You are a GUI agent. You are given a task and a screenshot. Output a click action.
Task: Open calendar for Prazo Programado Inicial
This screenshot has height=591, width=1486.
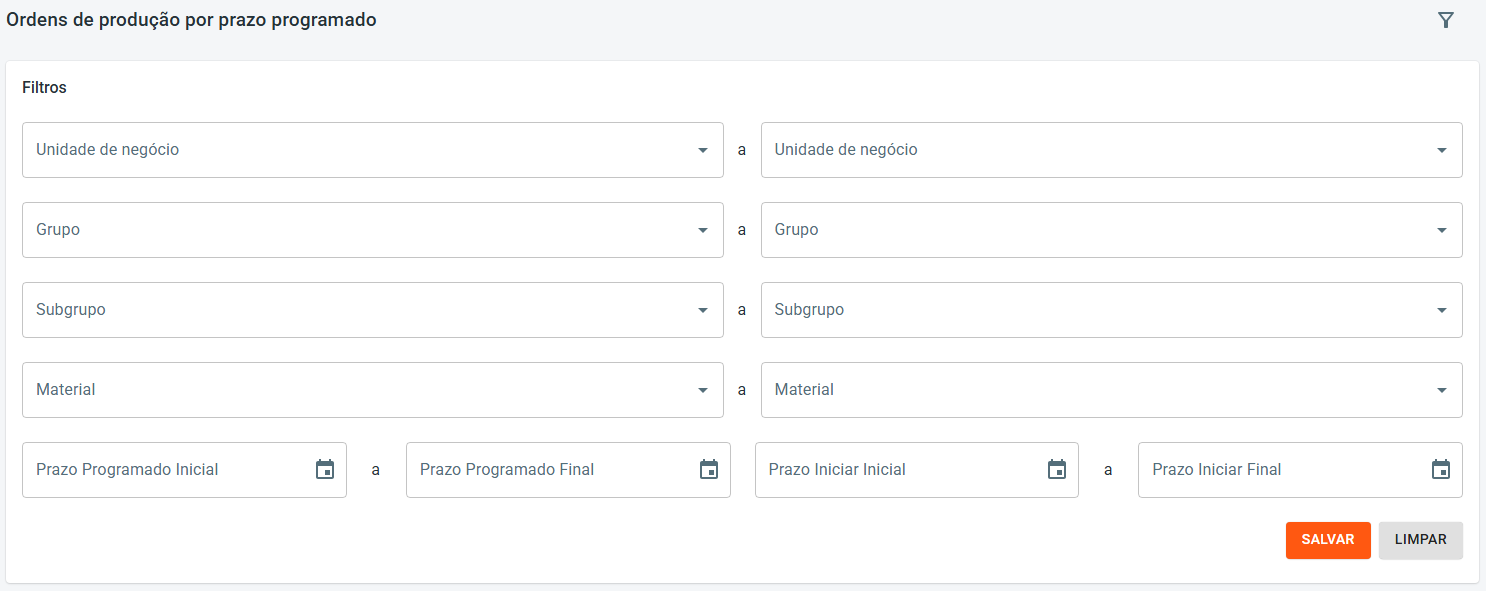pyautogui.click(x=325, y=470)
